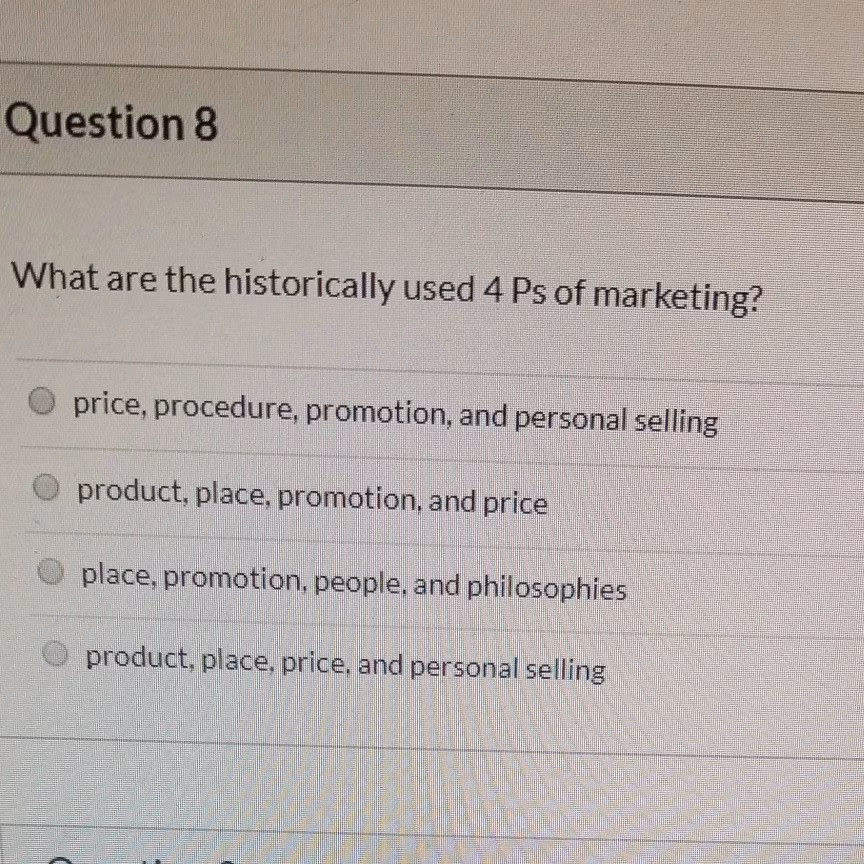This screenshot has height=864, width=864.
Task: Click the word 'historically' in the question
Action: tap(308, 286)
